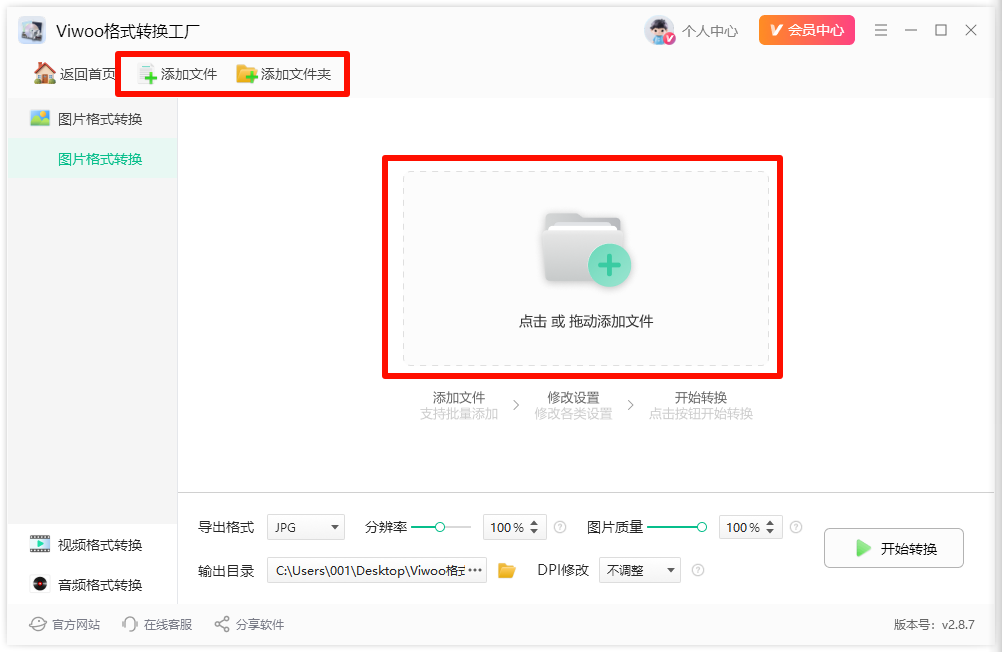Show help for DPI修改 question icon
The image size is (1002, 652).
tap(698, 570)
